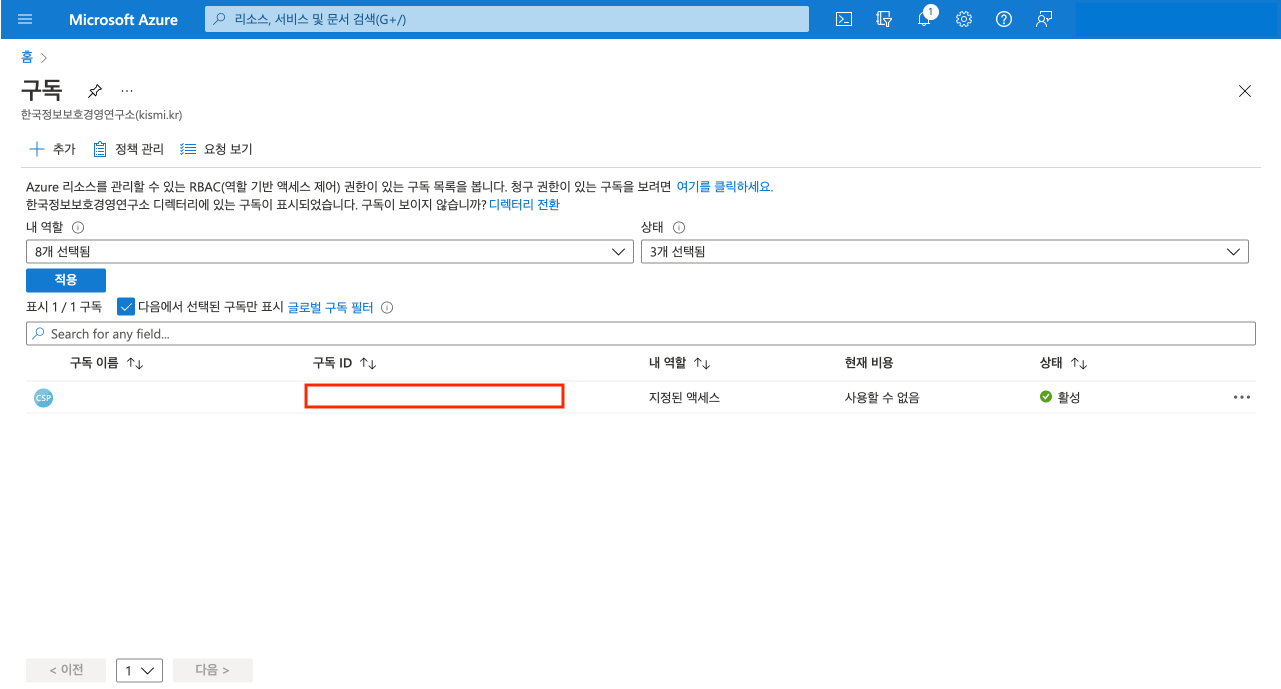
Task: Open the row's more options ellipsis
Action: pyautogui.click(x=1242, y=397)
